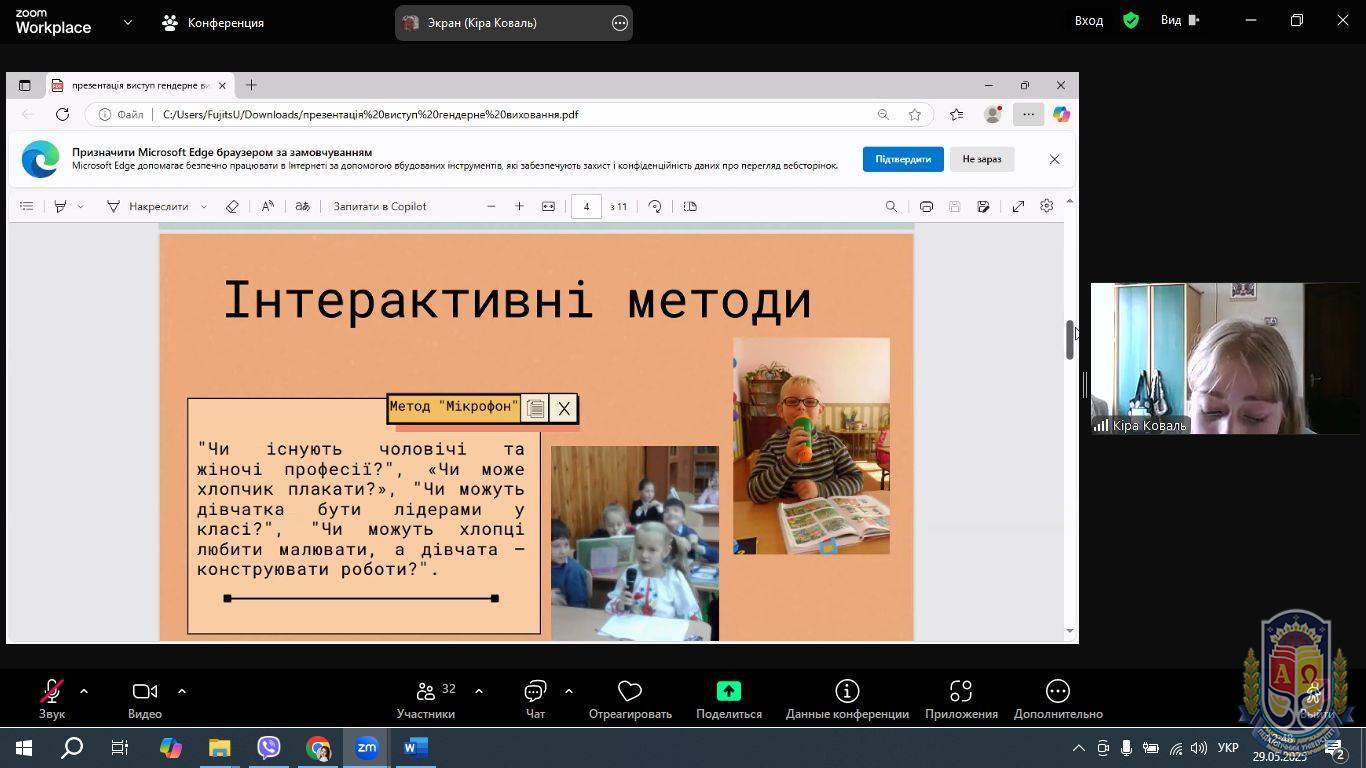Toggle the PDF table of contents

point(27,206)
